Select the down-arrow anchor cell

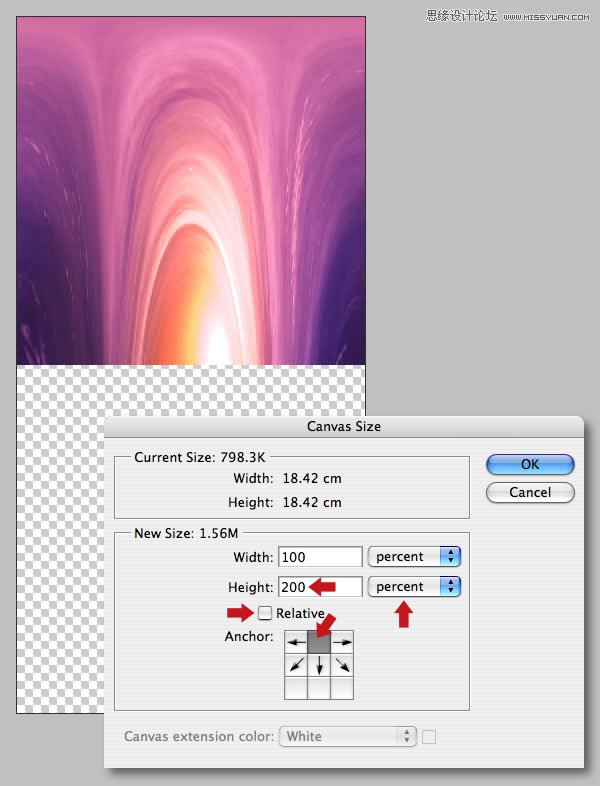pyautogui.click(x=319, y=665)
